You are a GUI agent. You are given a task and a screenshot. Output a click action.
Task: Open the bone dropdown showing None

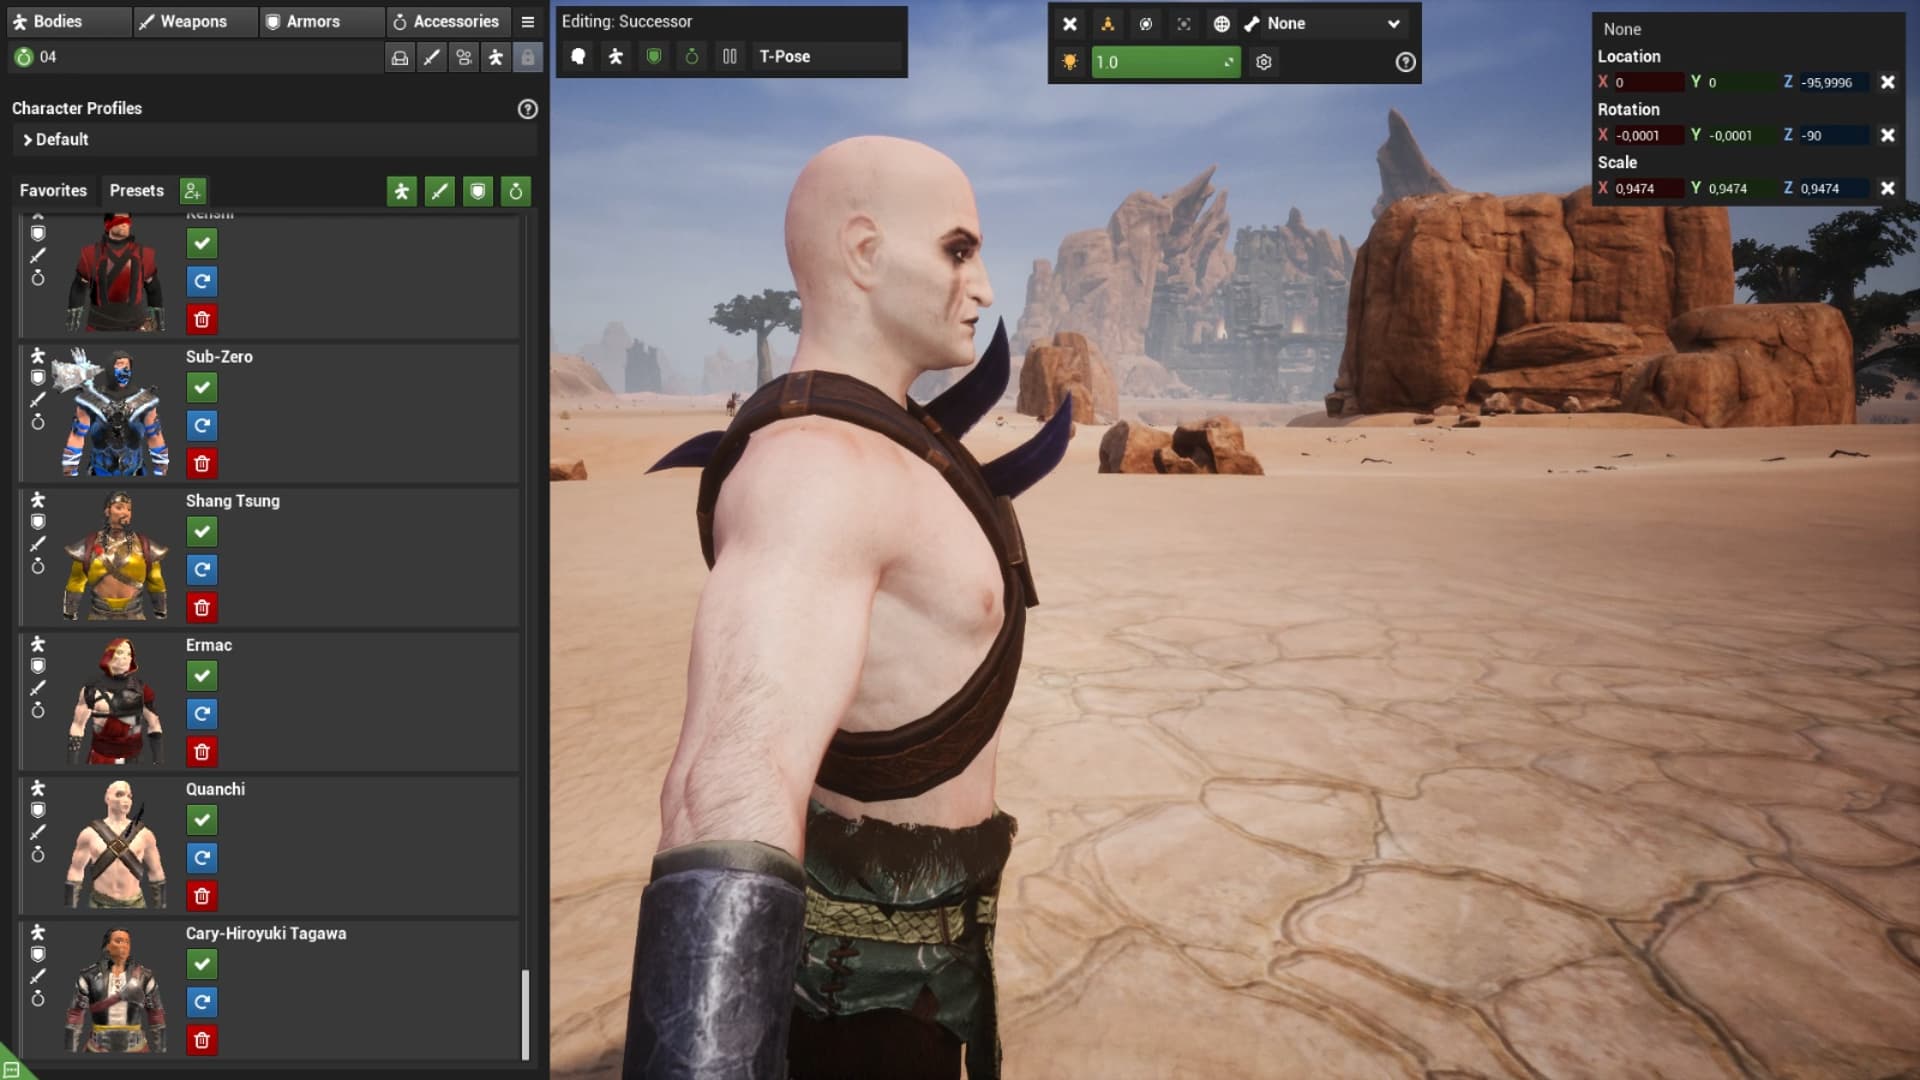point(1325,24)
